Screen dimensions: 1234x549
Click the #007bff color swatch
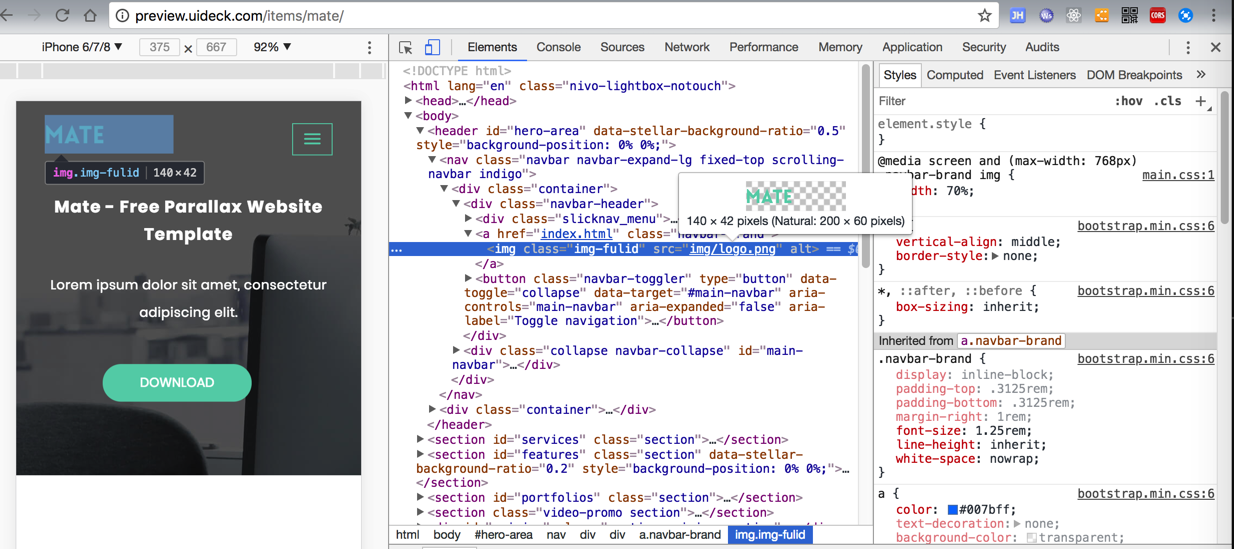(x=953, y=509)
